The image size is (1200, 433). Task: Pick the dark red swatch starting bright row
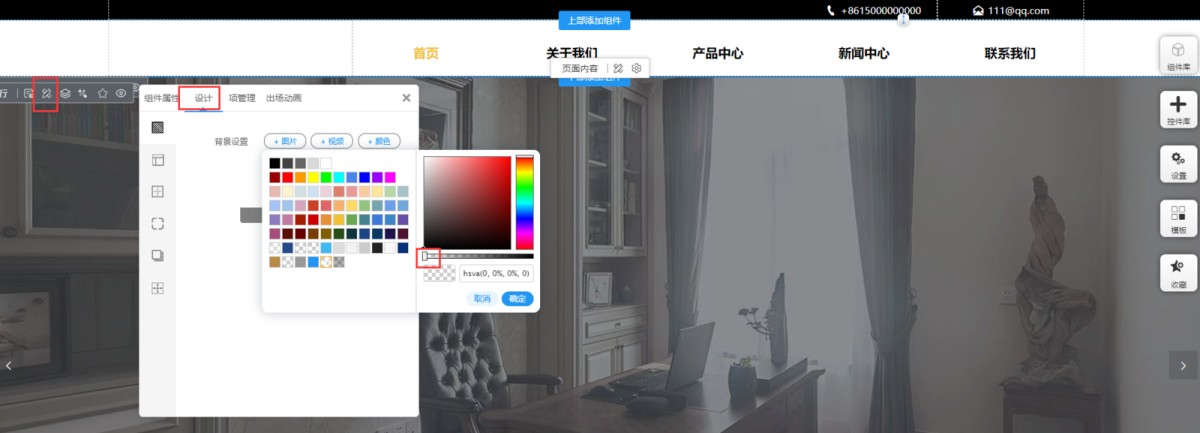274,177
